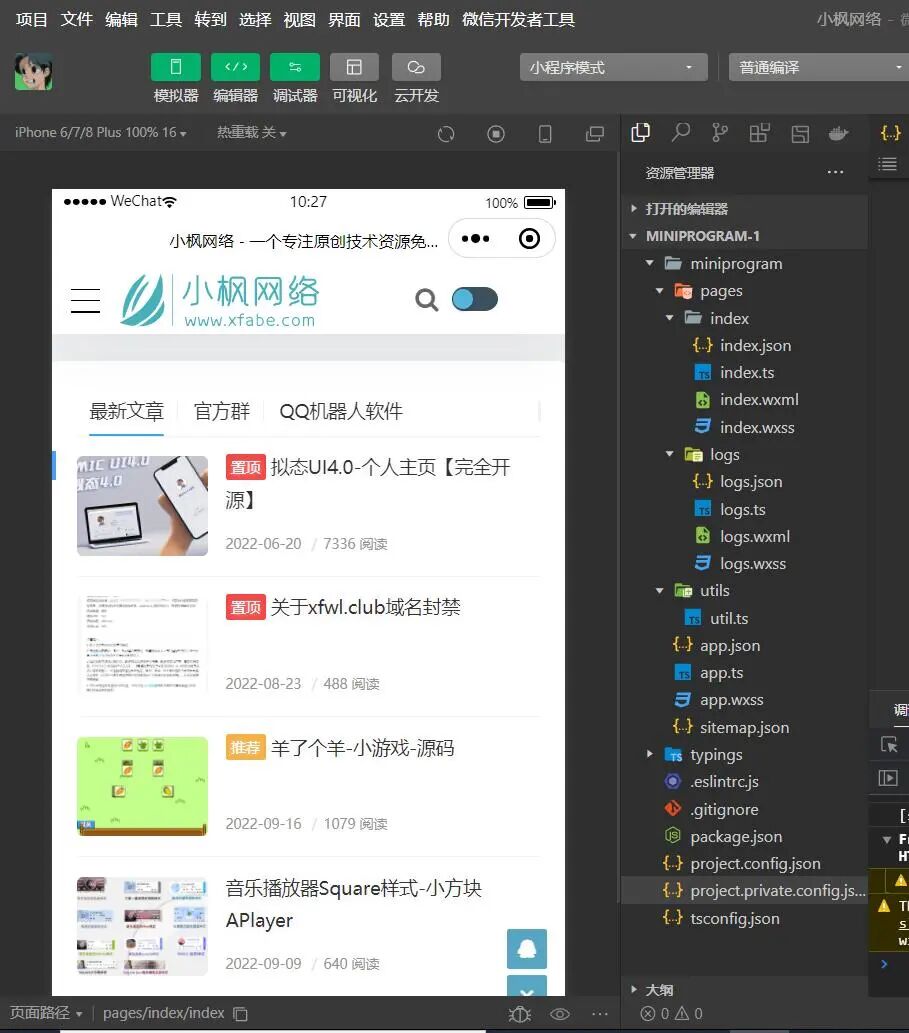Collapse the pages folder
The width and height of the screenshot is (909, 1033).
[x=744, y=291]
